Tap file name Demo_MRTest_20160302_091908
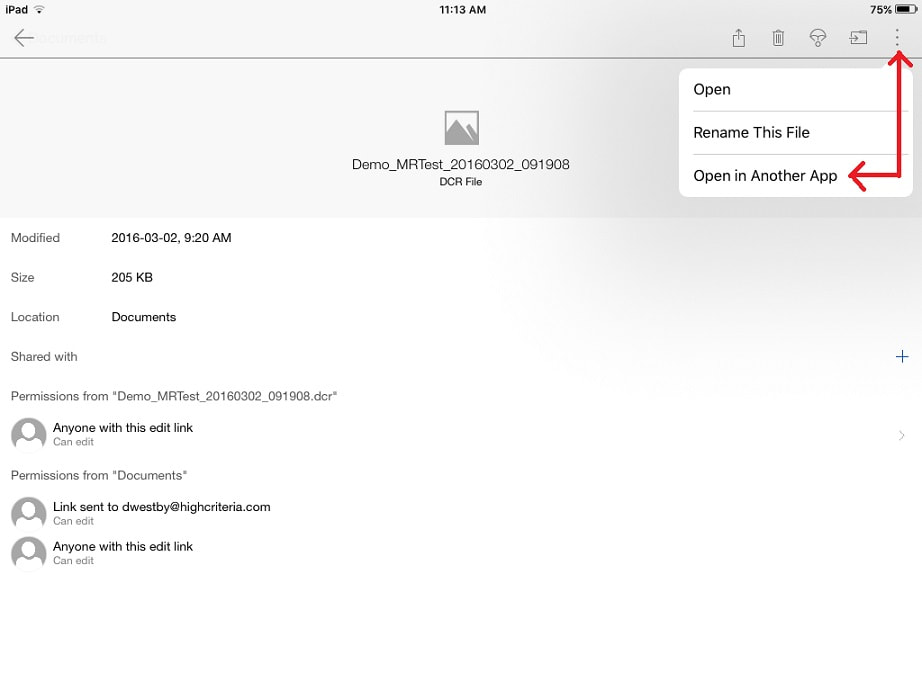Screen dimensions: 922x691 pyautogui.click(x=460, y=165)
